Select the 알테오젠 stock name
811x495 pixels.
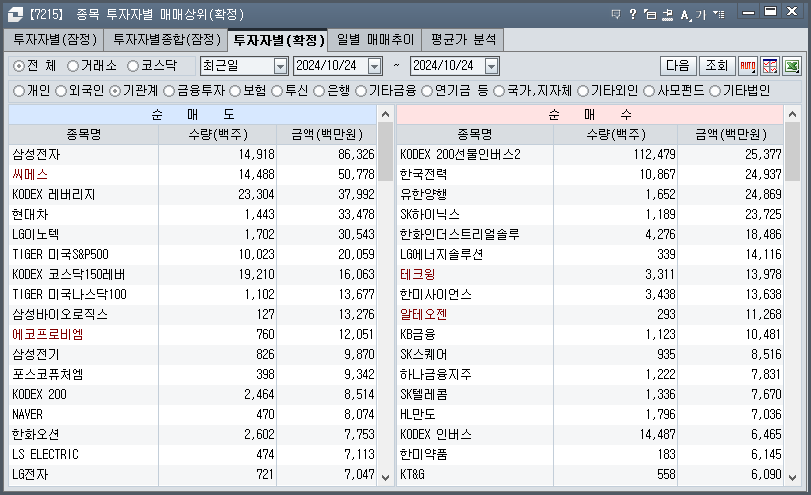[424, 314]
